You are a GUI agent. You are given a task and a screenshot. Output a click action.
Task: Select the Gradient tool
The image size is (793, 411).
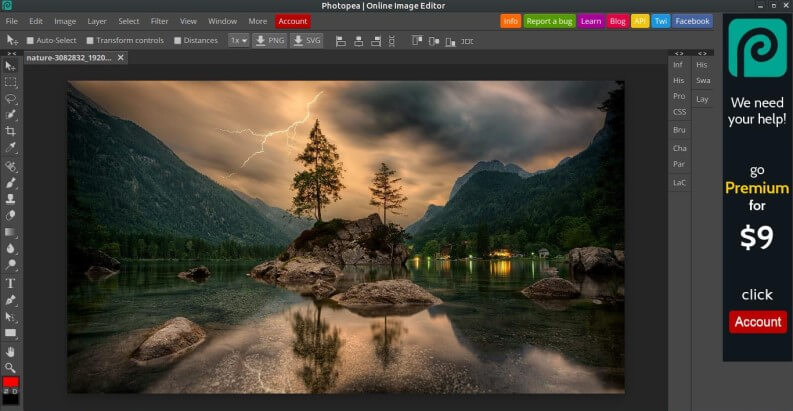10,232
